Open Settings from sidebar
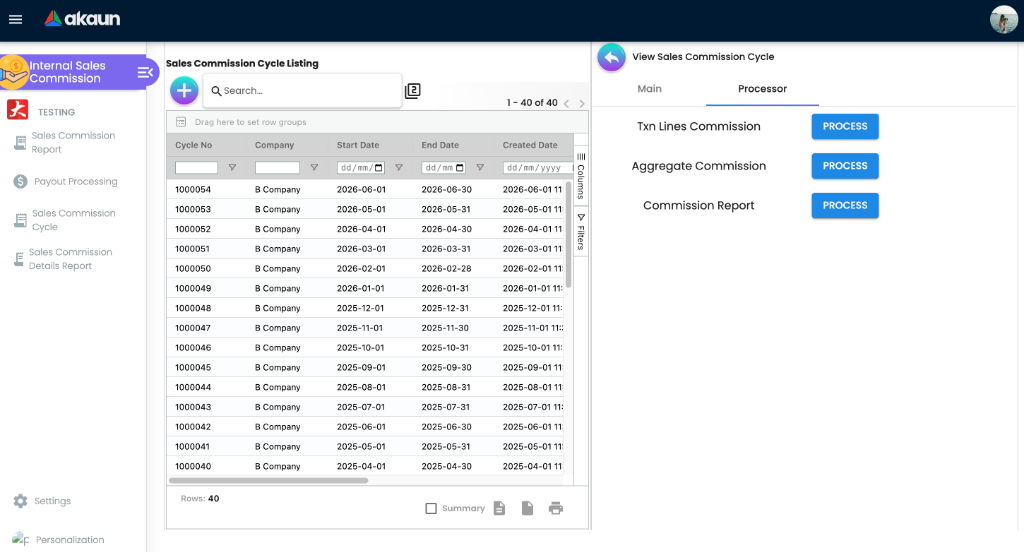 tap(52, 501)
